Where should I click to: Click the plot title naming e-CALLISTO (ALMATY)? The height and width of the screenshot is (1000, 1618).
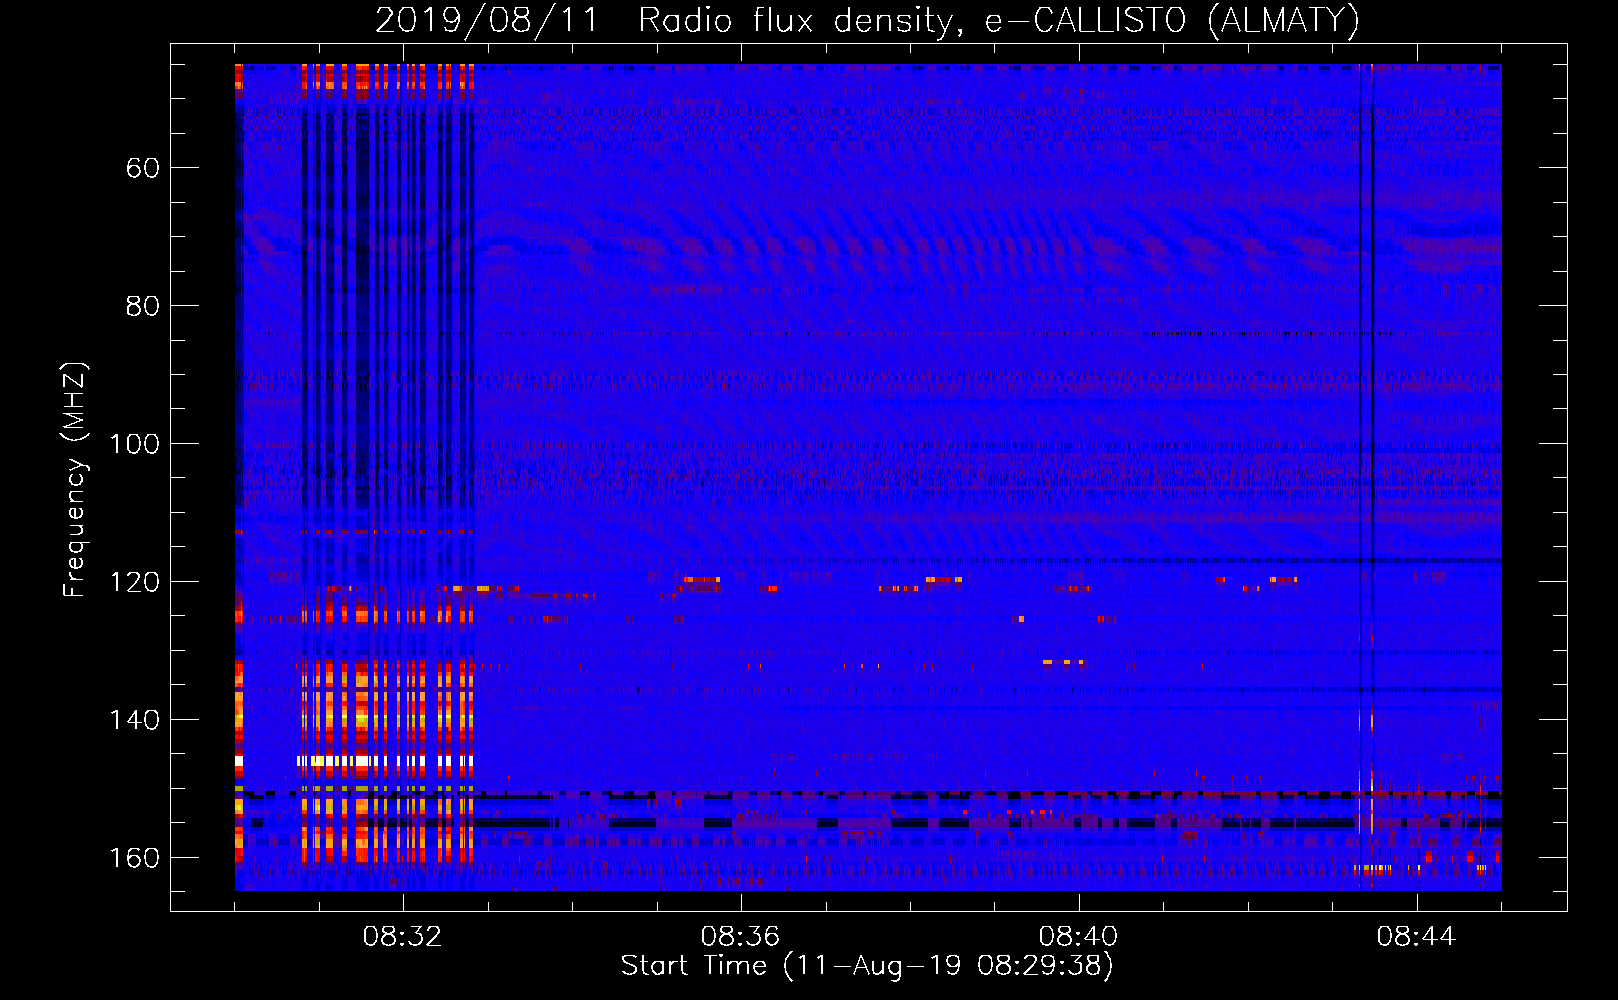[x=867, y=20]
